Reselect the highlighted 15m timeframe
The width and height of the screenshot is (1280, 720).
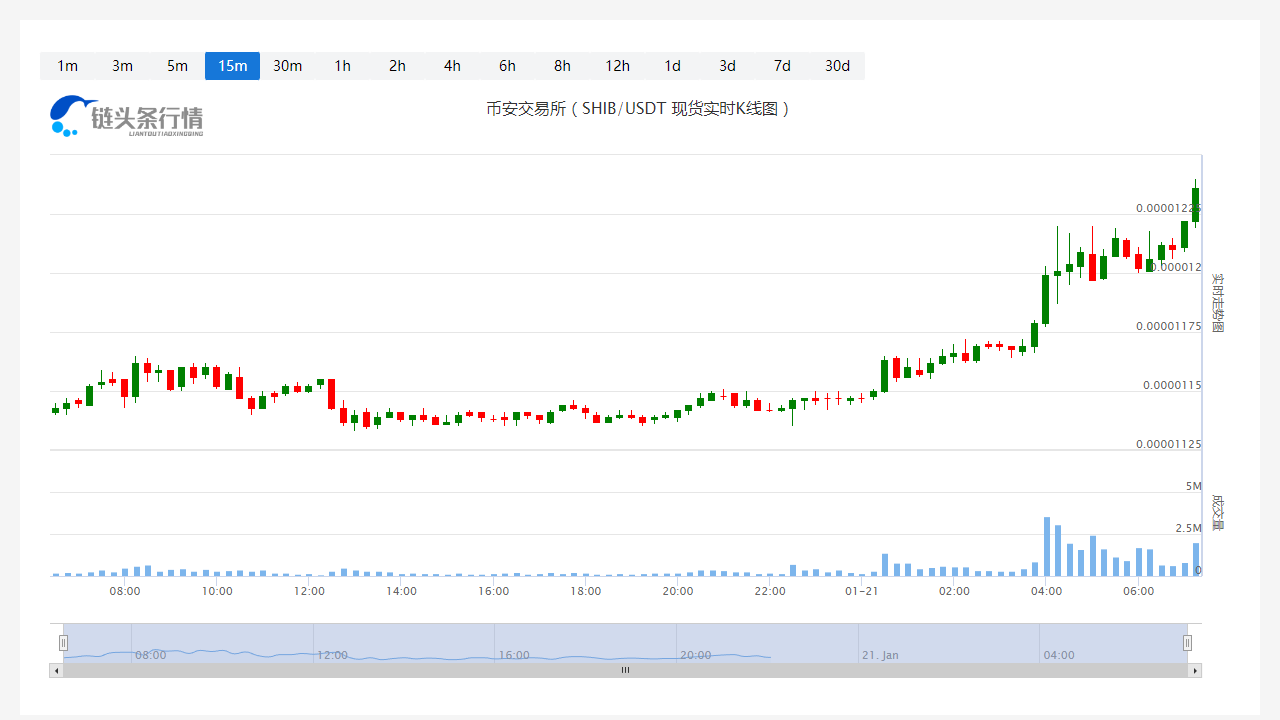[x=232, y=66]
